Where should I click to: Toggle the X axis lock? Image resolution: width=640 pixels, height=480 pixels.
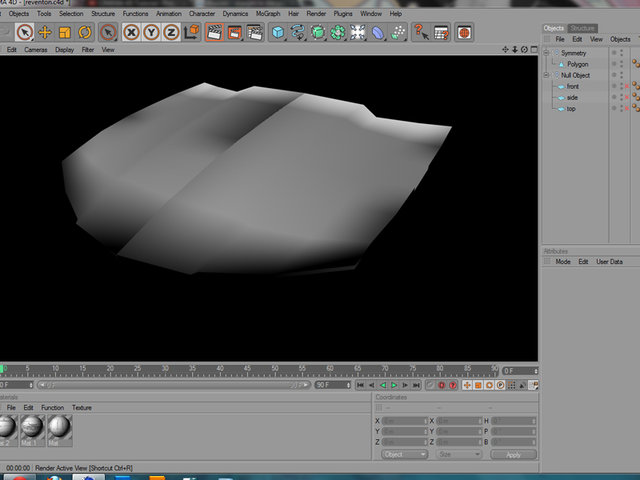(x=131, y=32)
